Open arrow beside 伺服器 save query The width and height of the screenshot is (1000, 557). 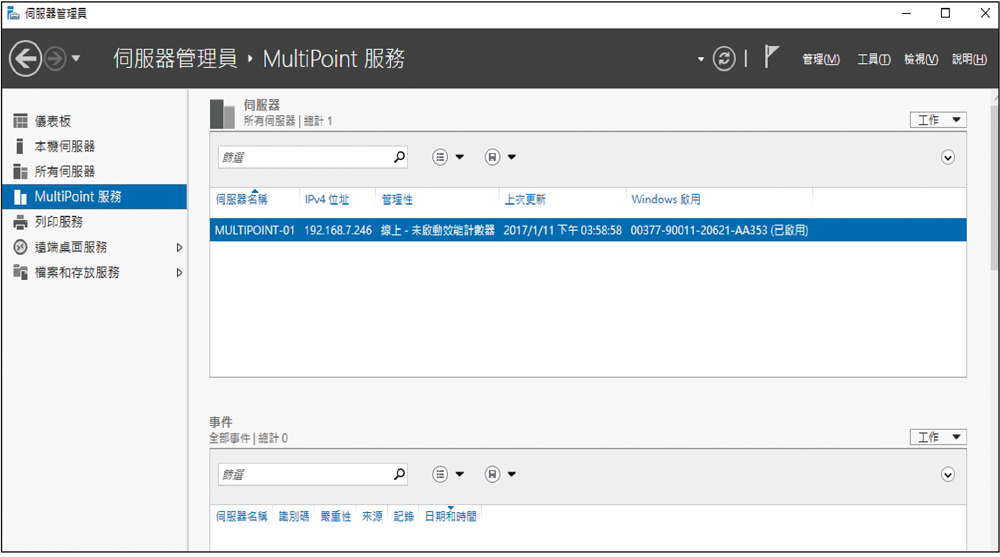click(x=511, y=157)
